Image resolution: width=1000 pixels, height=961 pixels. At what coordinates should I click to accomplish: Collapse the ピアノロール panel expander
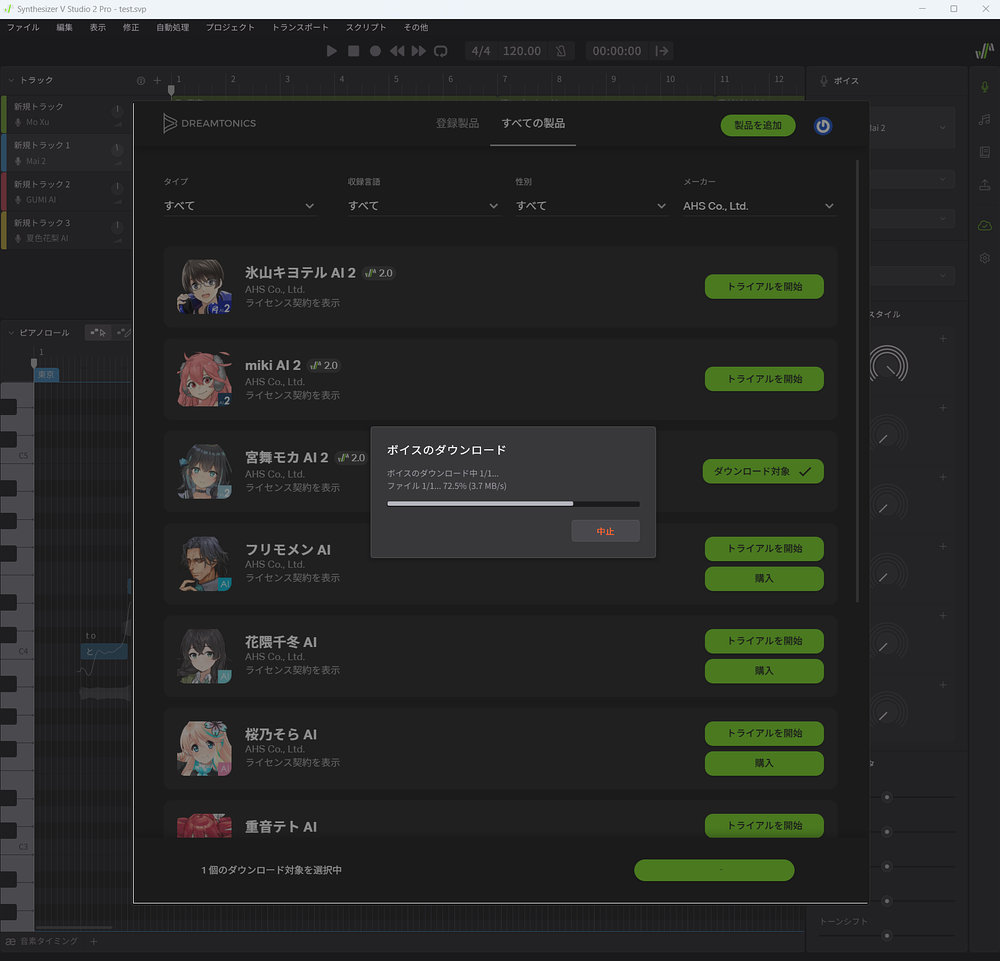click(x=11, y=333)
